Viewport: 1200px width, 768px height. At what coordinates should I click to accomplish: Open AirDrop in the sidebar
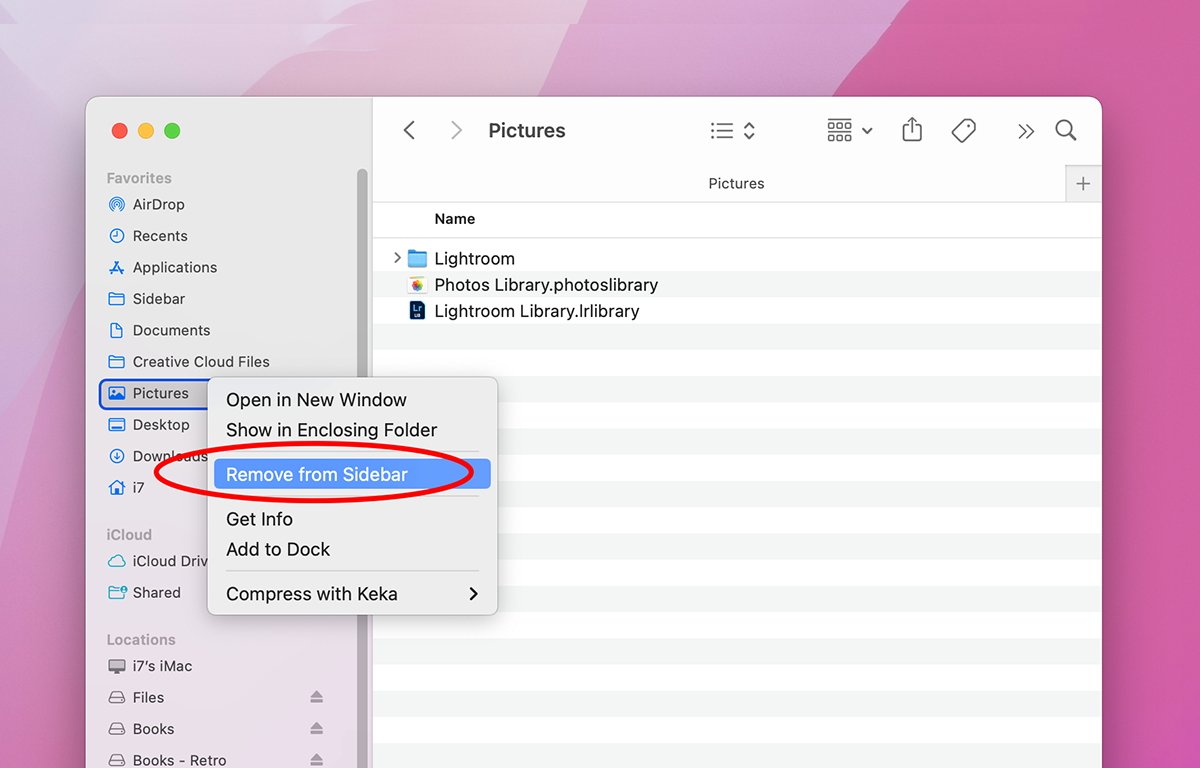tap(158, 204)
